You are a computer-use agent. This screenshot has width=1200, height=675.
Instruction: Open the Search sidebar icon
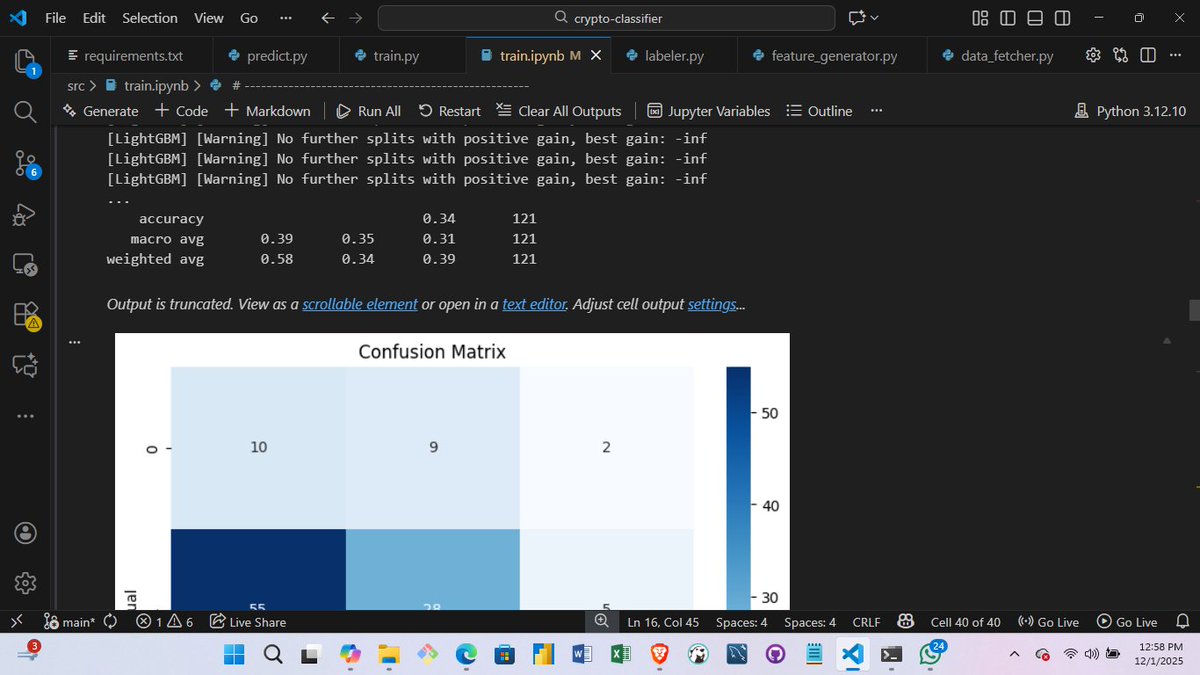pos(23,112)
